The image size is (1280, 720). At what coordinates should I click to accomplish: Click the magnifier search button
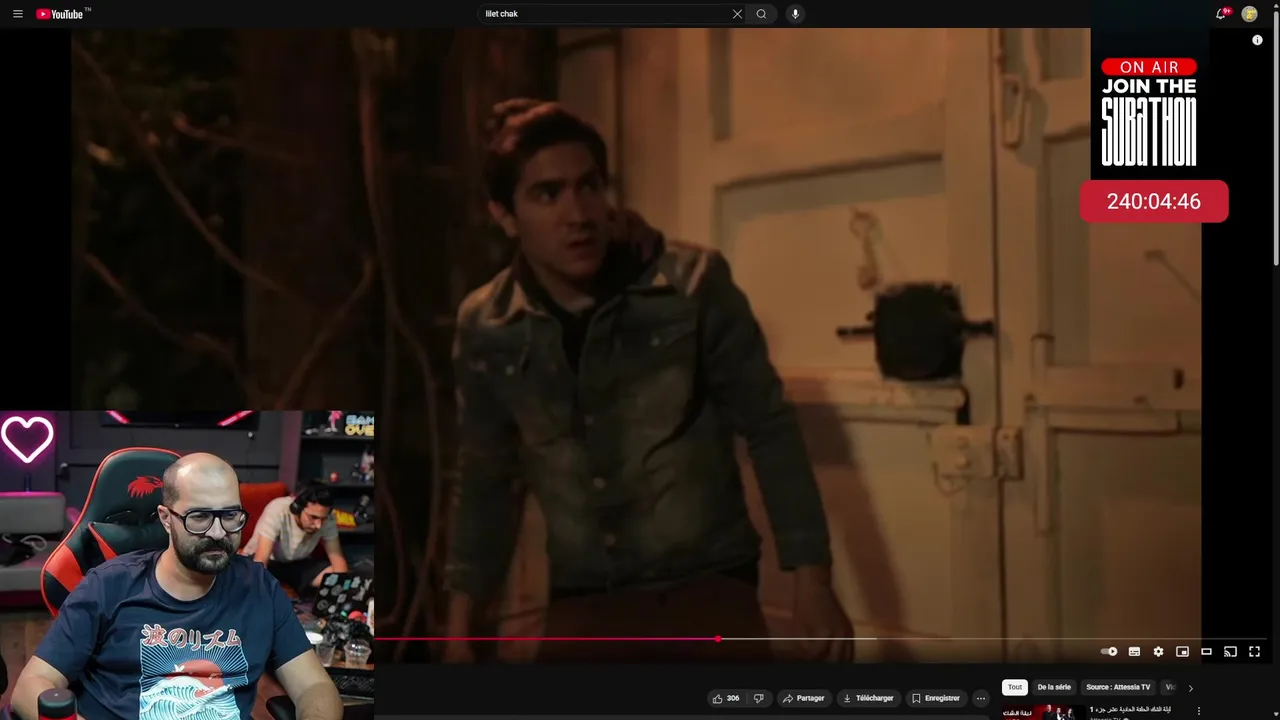click(761, 14)
